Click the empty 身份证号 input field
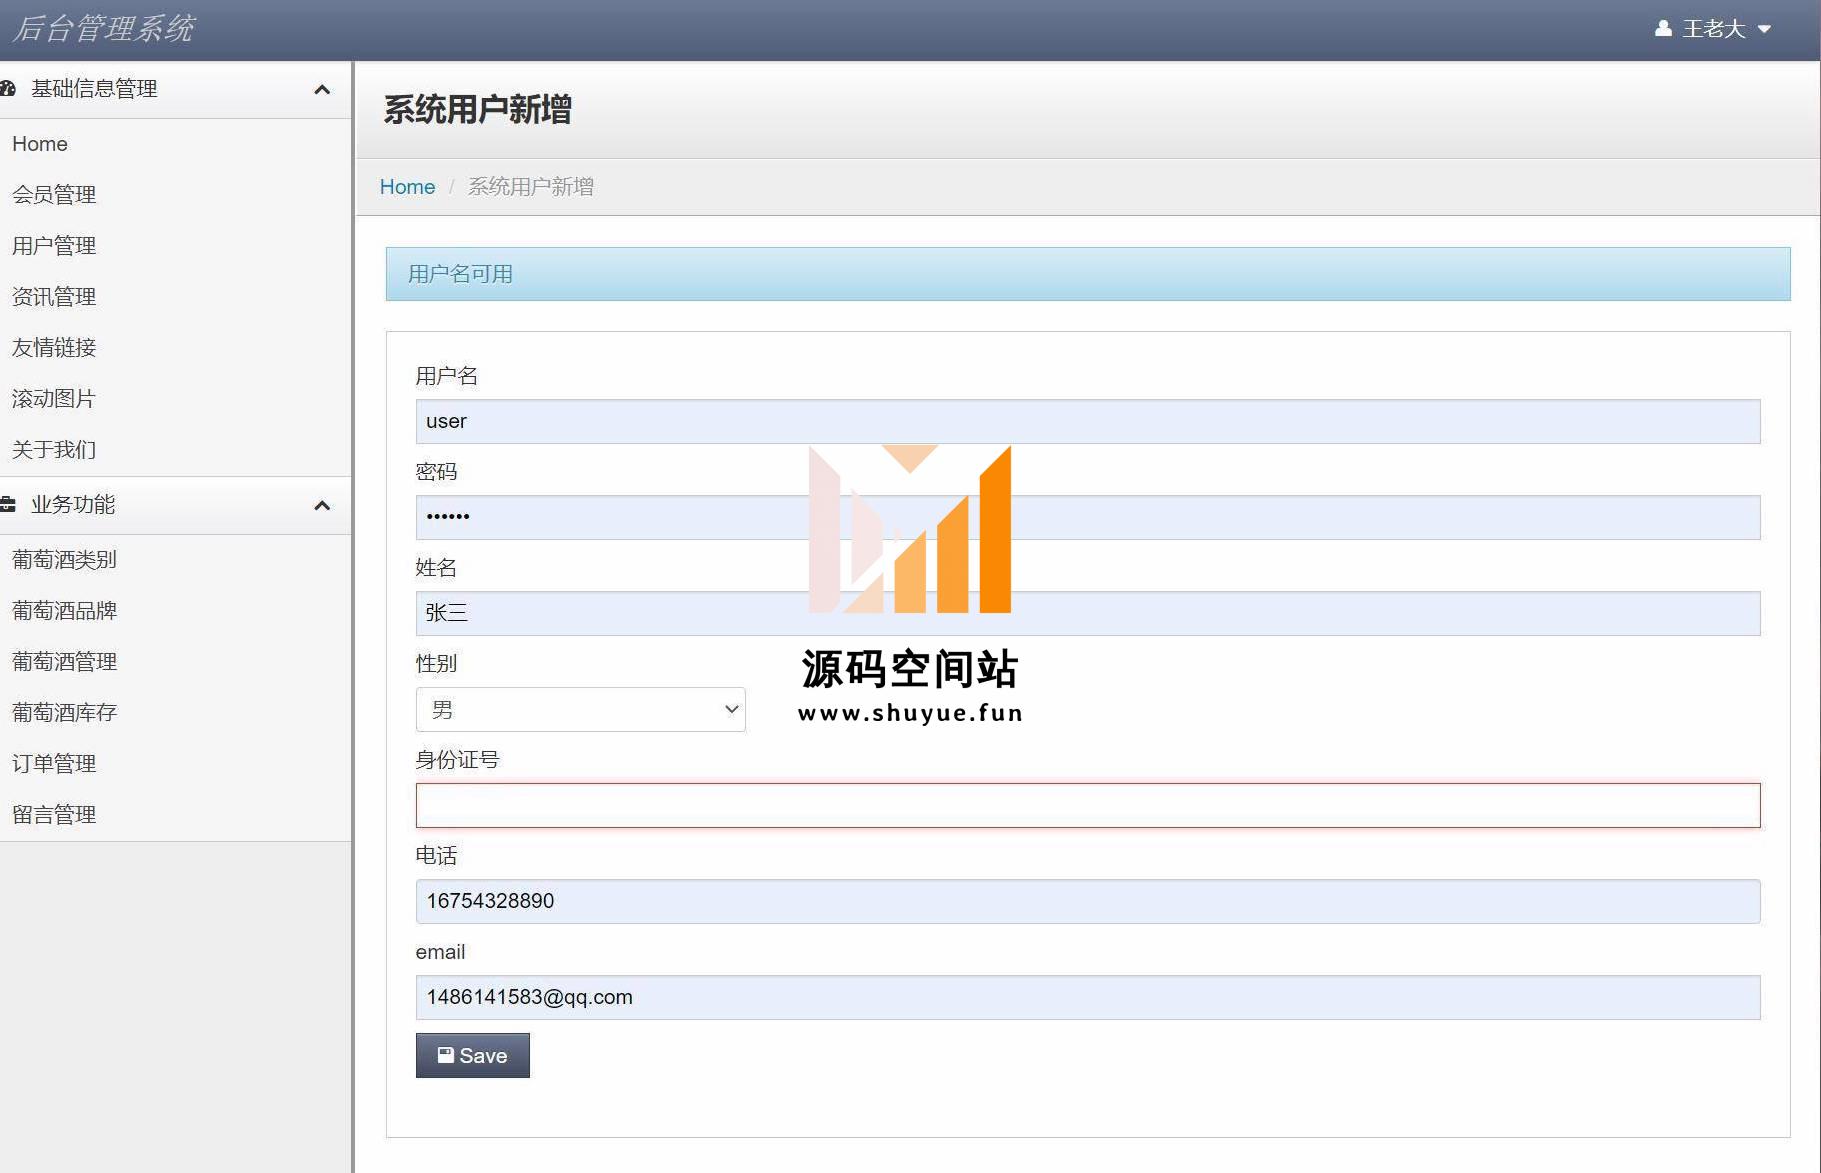This screenshot has width=1821, height=1173. 1088,806
